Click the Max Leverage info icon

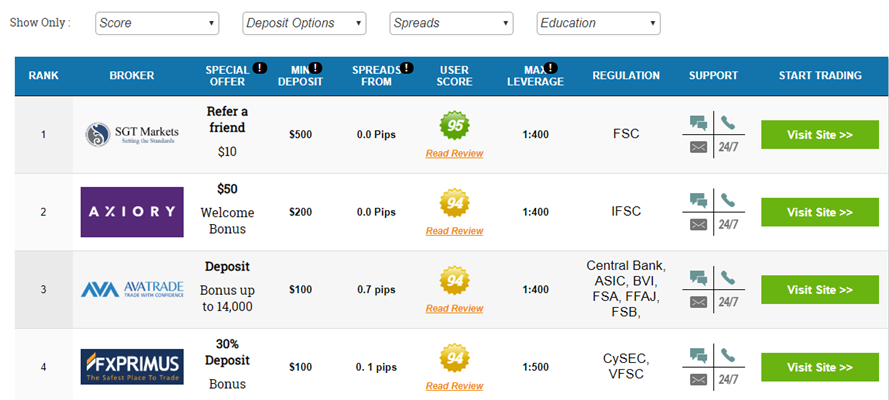[551, 68]
